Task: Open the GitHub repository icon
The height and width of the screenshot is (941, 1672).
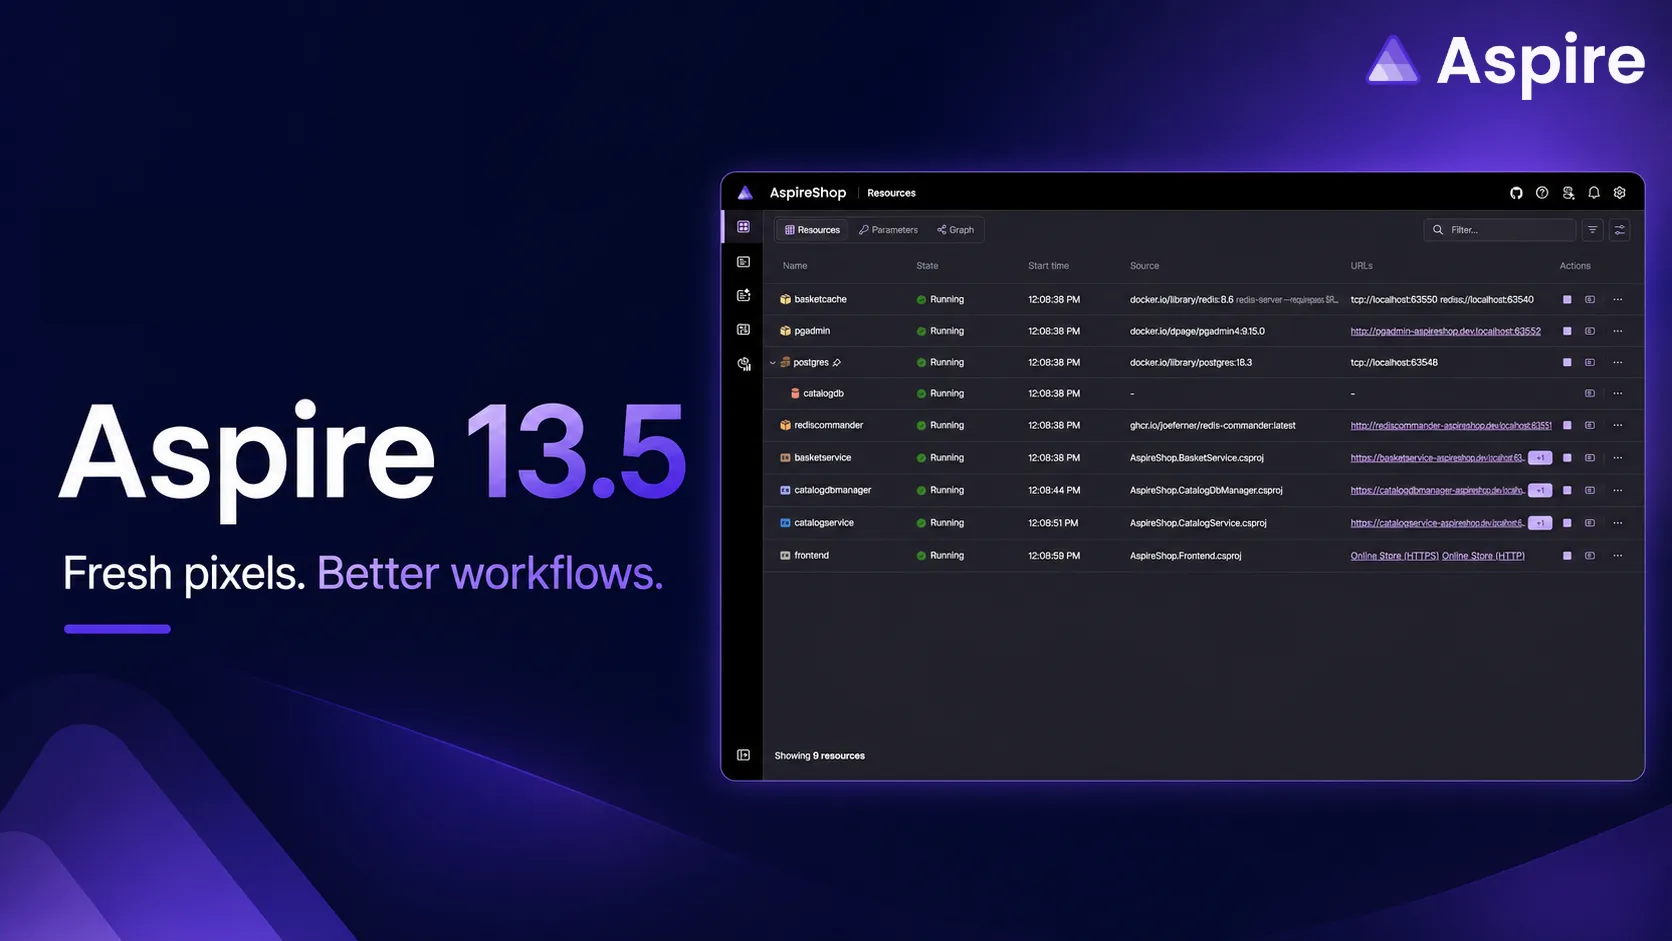Action: (x=1516, y=193)
